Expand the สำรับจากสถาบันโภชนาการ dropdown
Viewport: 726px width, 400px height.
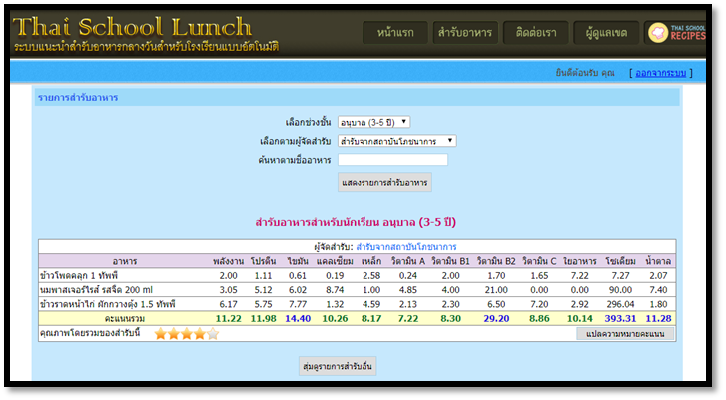click(397, 141)
